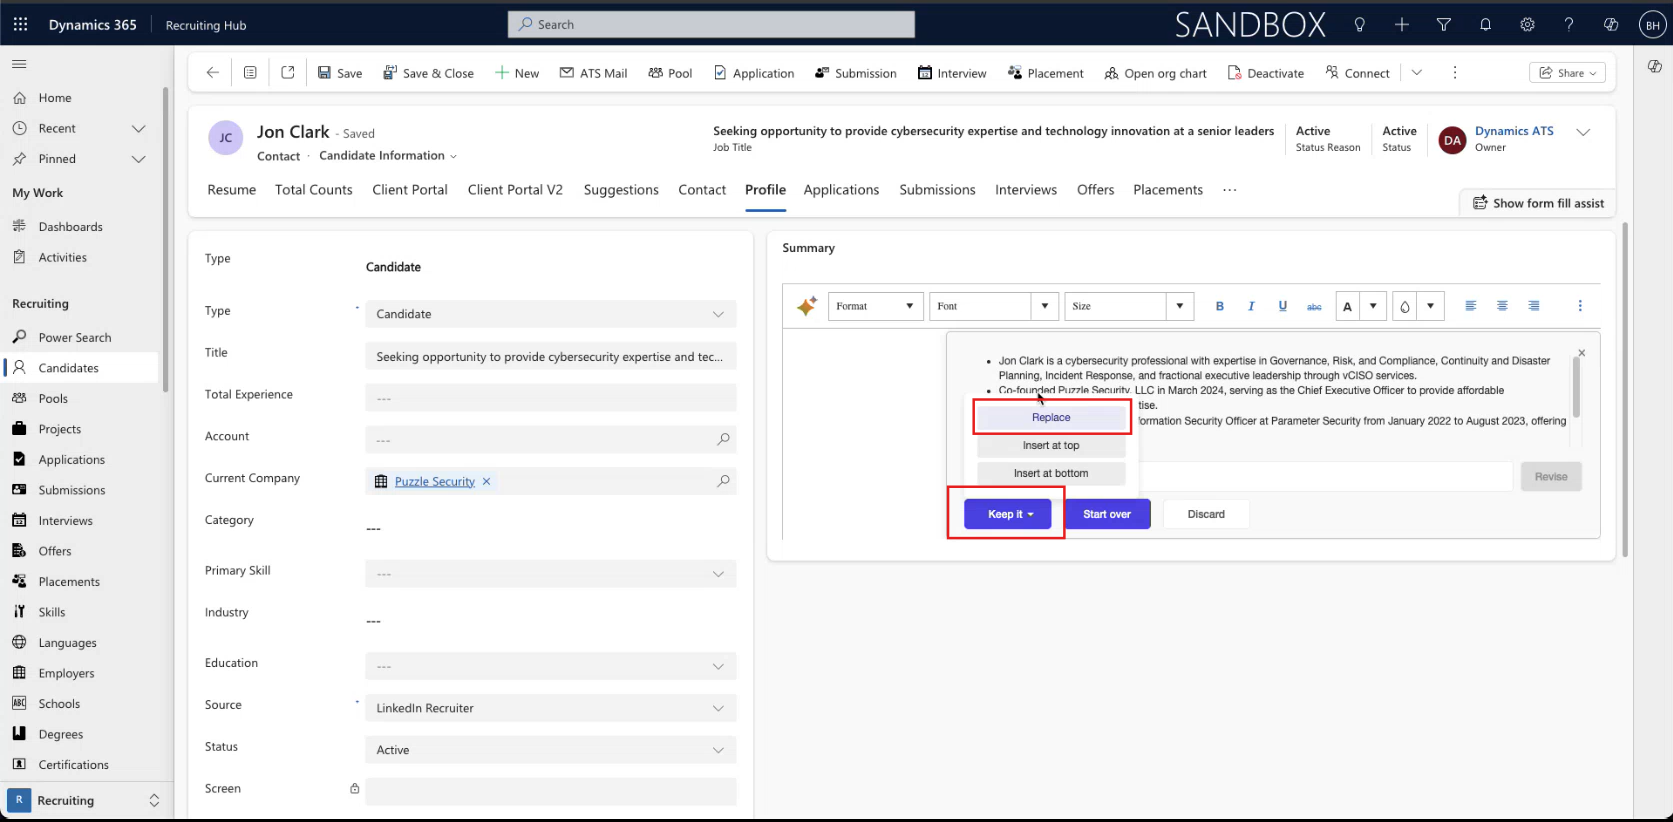Open the settings gear icon

pos(1527,25)
